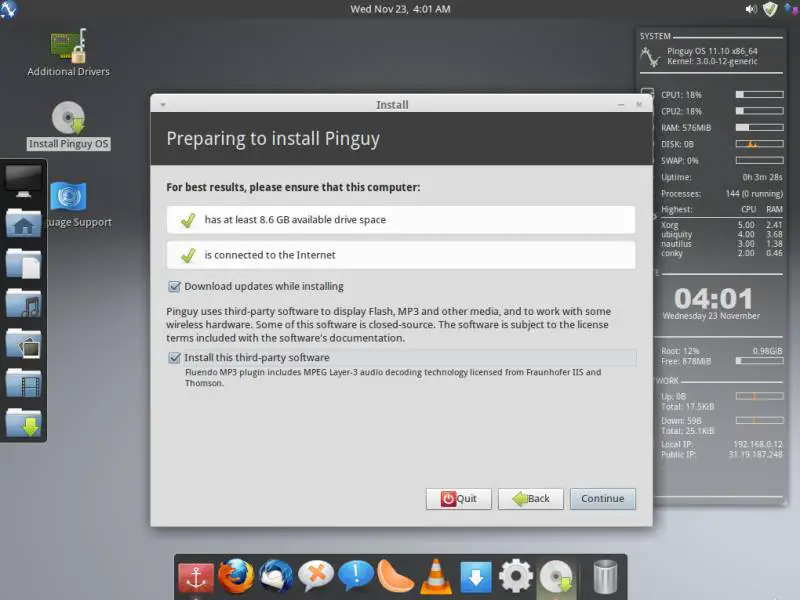Open the main menu icon at top-left
Viewport: 800px width, 600px height.
(8, 9)
